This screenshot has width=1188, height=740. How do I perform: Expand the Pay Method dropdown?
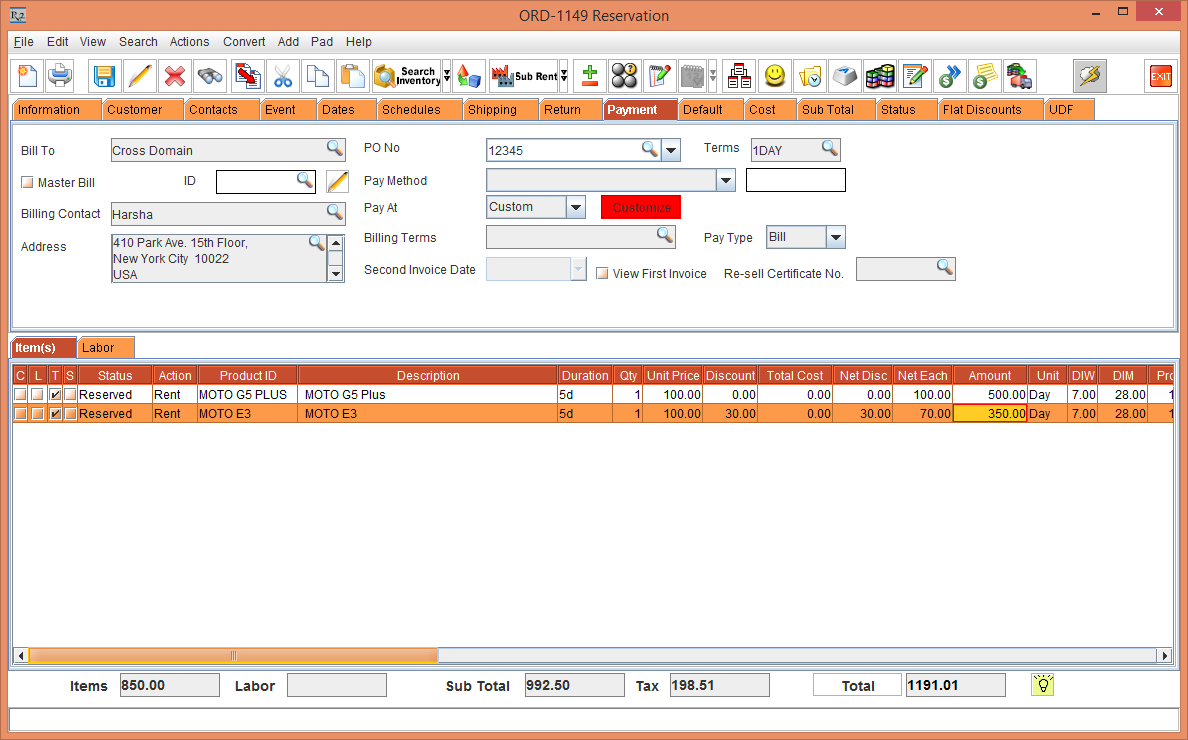(x=726, y=181)
